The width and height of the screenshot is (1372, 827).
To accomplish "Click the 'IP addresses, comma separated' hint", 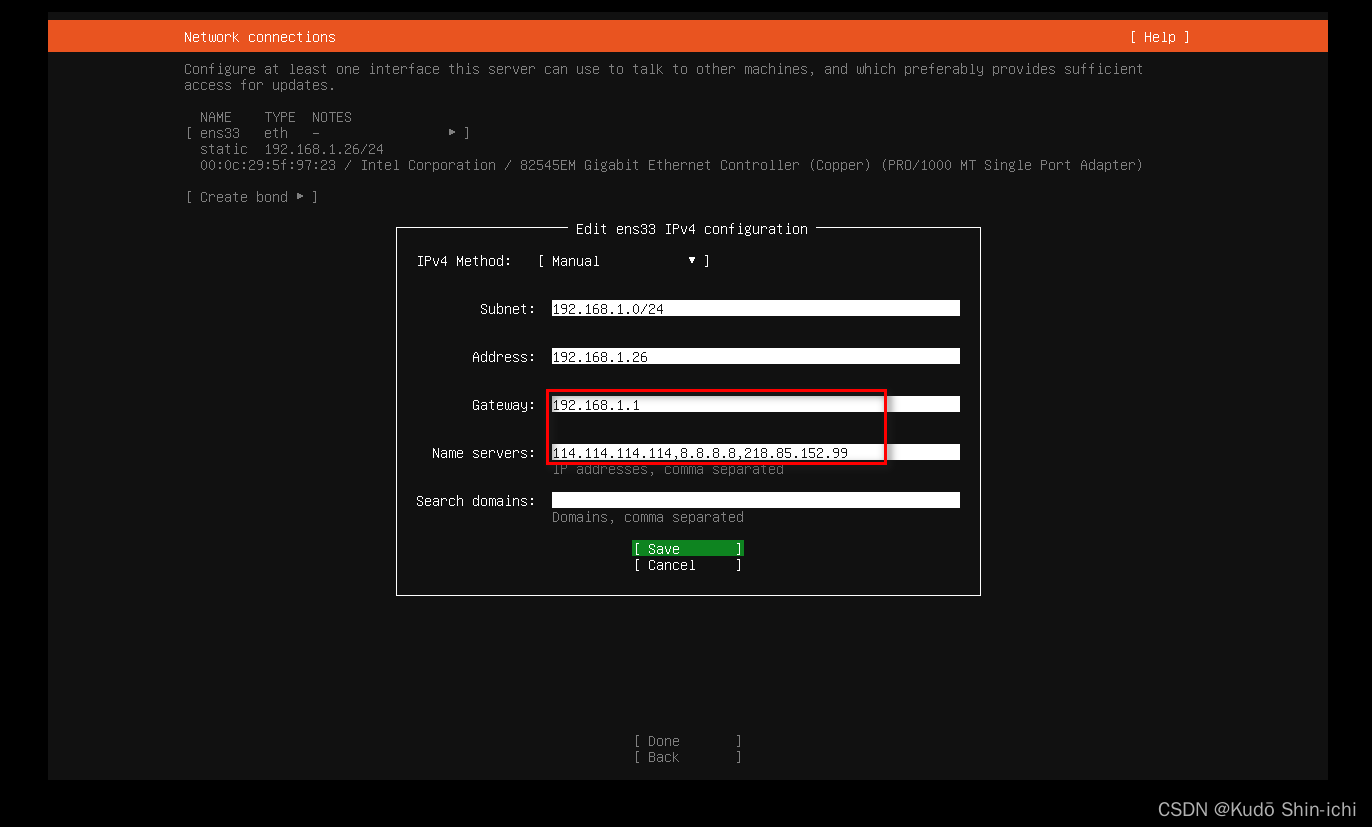I will (667, 469).
